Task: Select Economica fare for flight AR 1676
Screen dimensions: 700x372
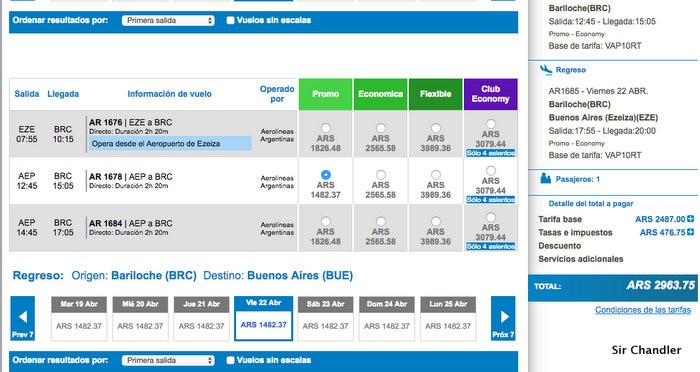Action: click(381, 128)
